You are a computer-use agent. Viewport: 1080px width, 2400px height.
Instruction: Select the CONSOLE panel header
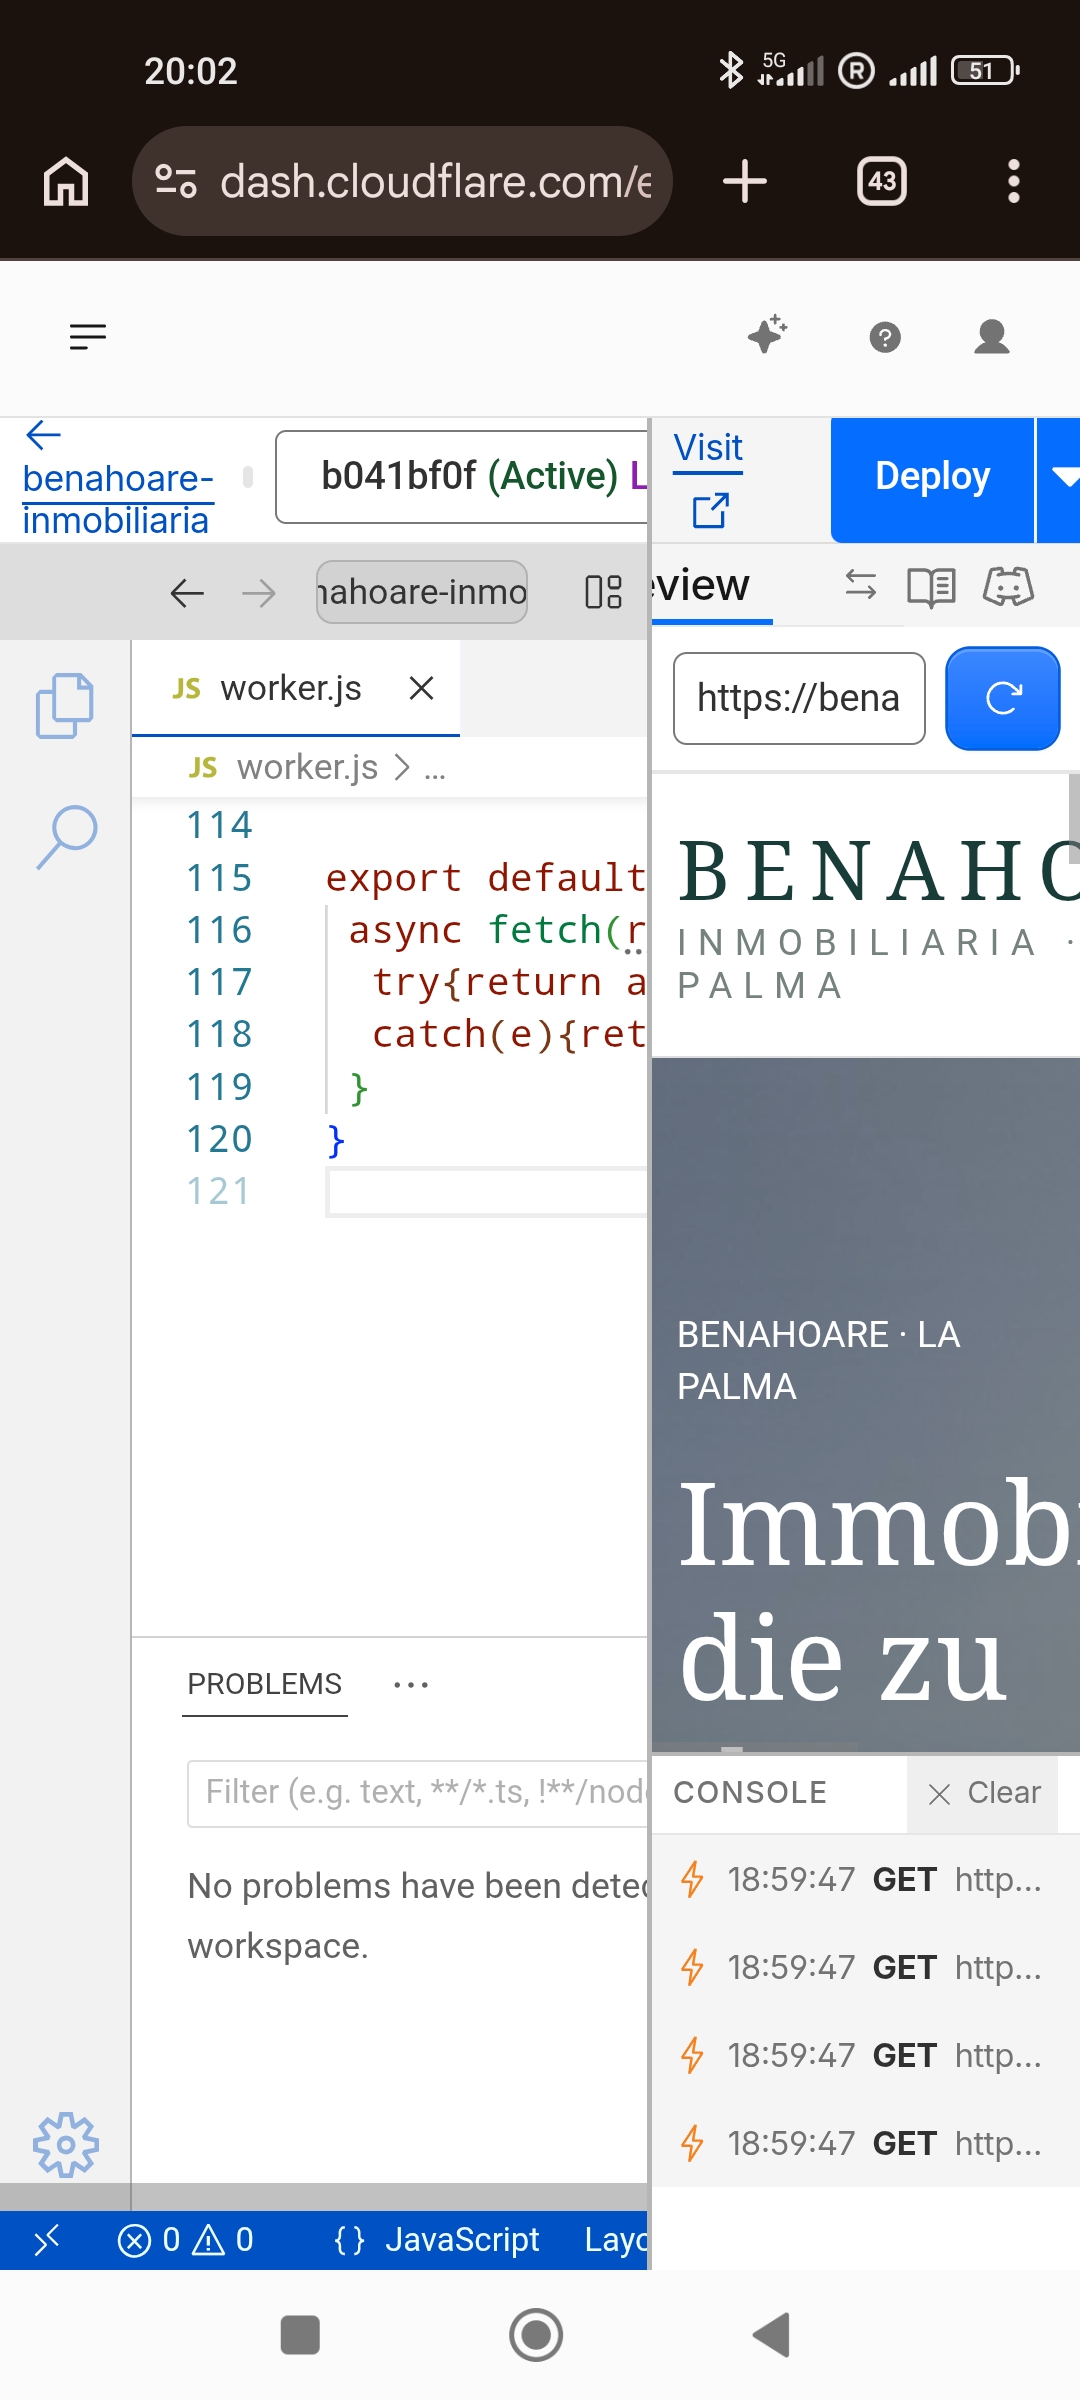(x=750, y=1792)
